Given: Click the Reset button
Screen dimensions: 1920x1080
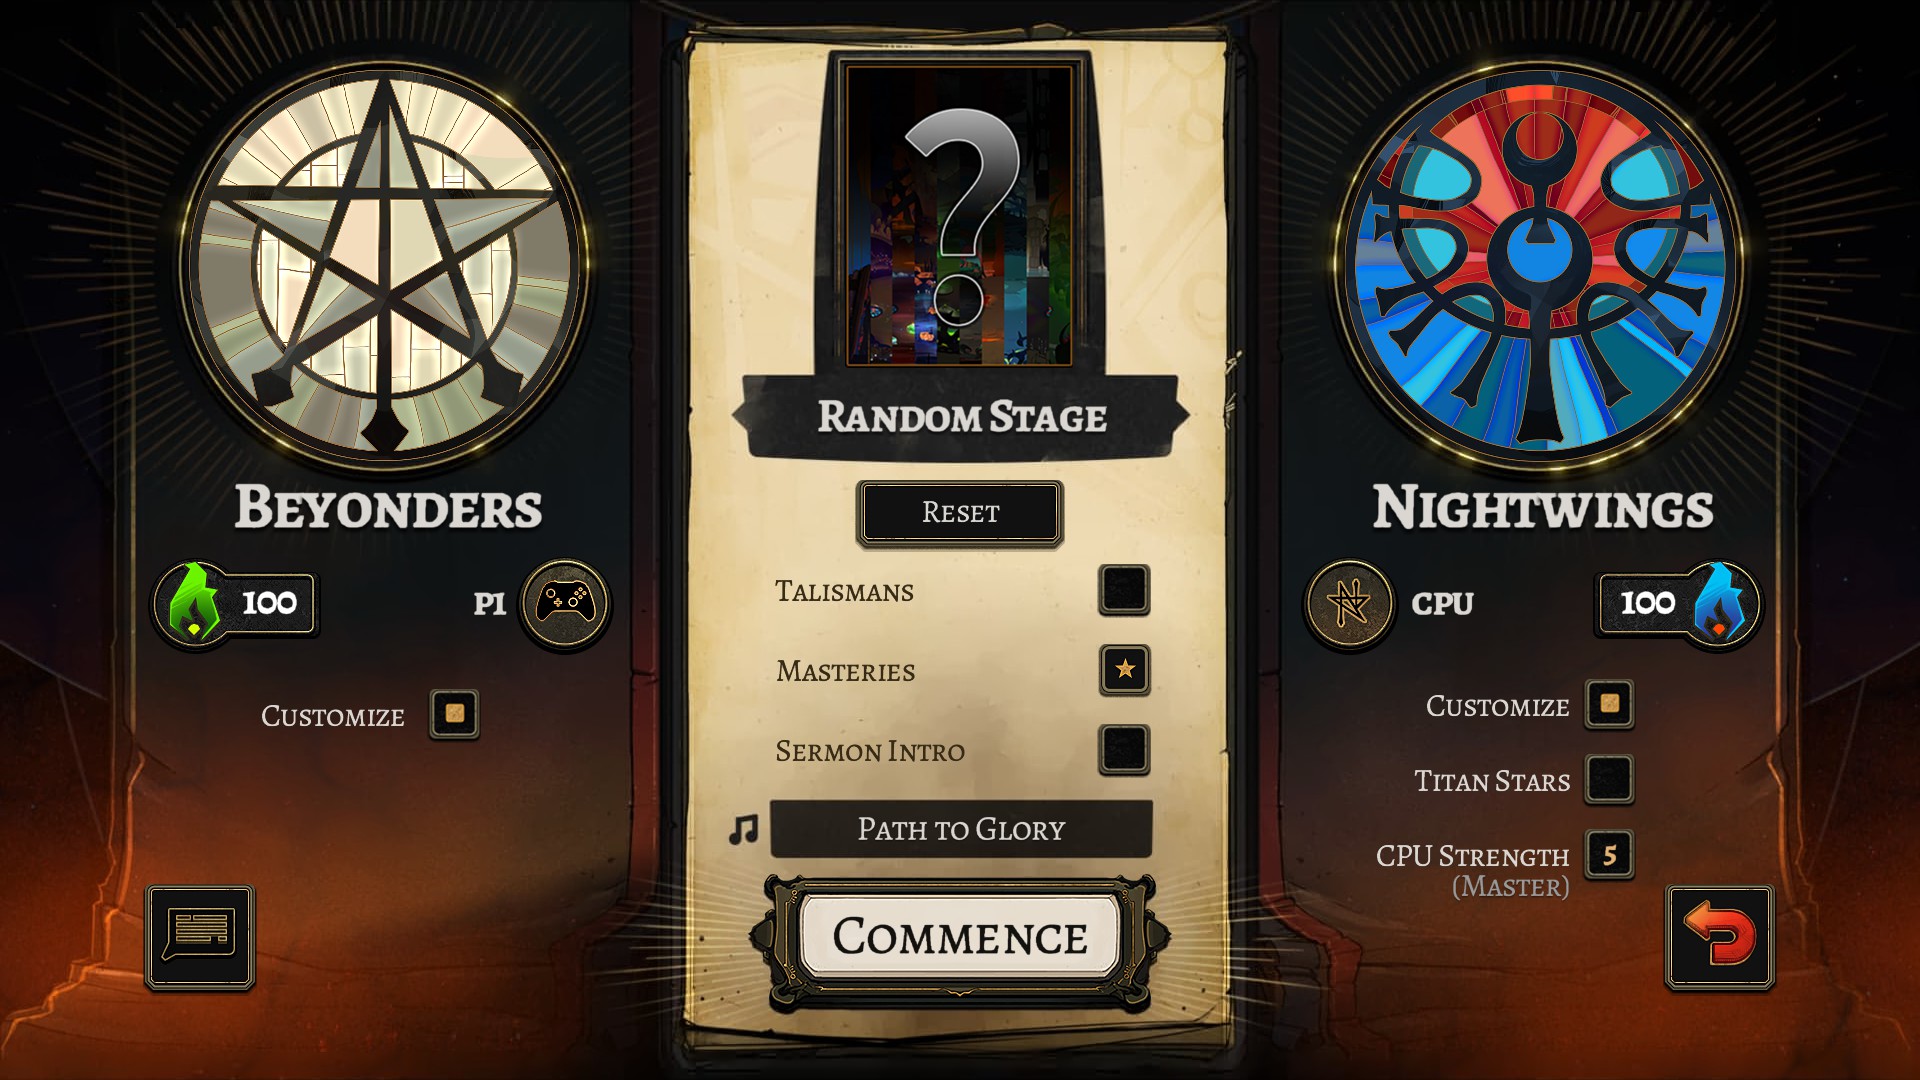Looking at the screenshot, I should 960,513.
